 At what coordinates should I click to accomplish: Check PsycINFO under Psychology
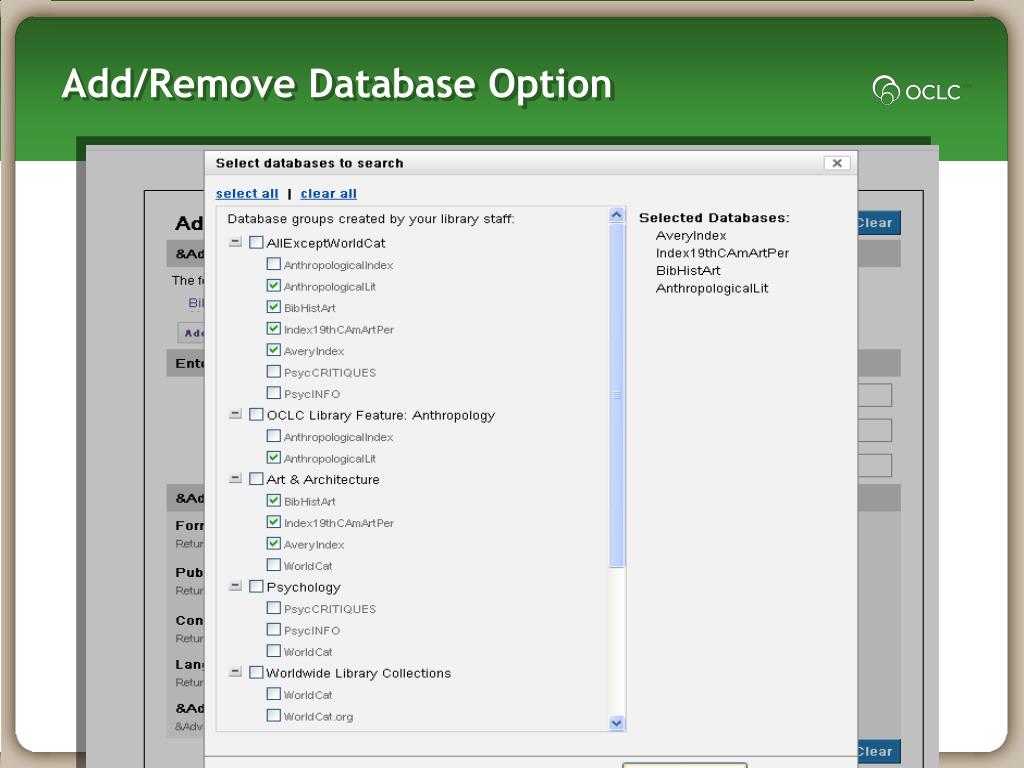point(274,630)
